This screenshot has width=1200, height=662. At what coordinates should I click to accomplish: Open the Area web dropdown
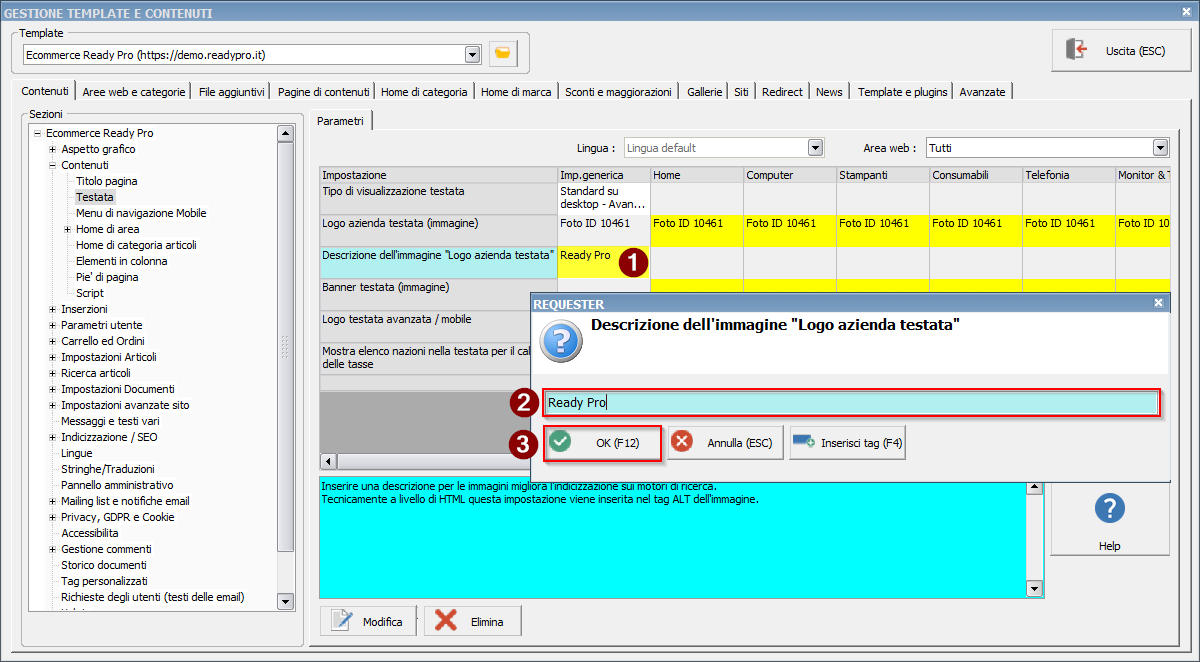point(1160,148)
